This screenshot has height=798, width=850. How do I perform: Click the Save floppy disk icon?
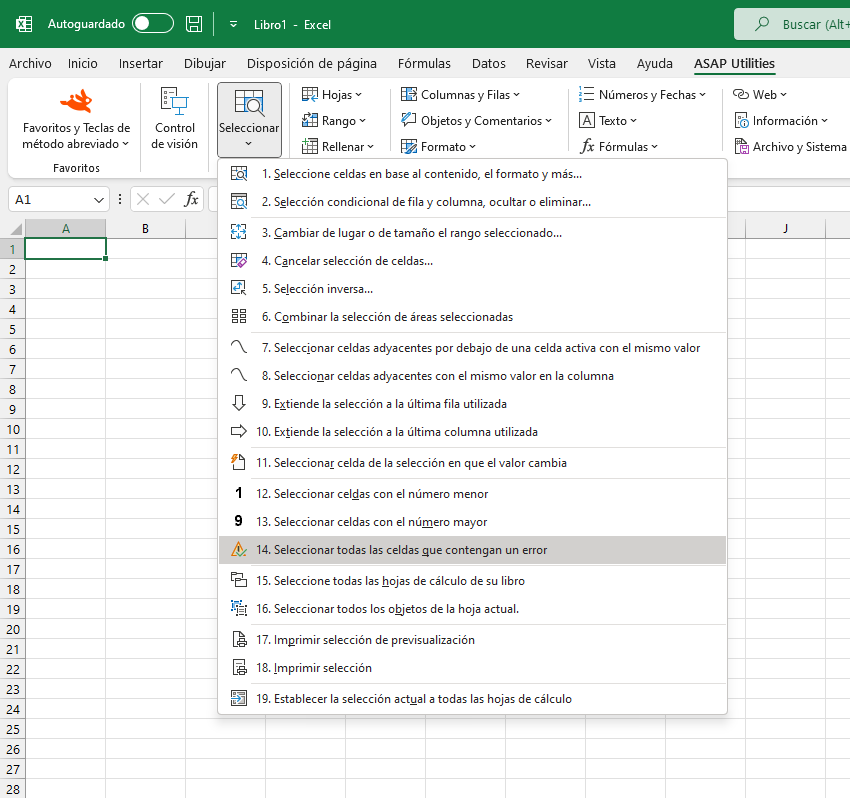pyautogui.click(x=194, y=24)
